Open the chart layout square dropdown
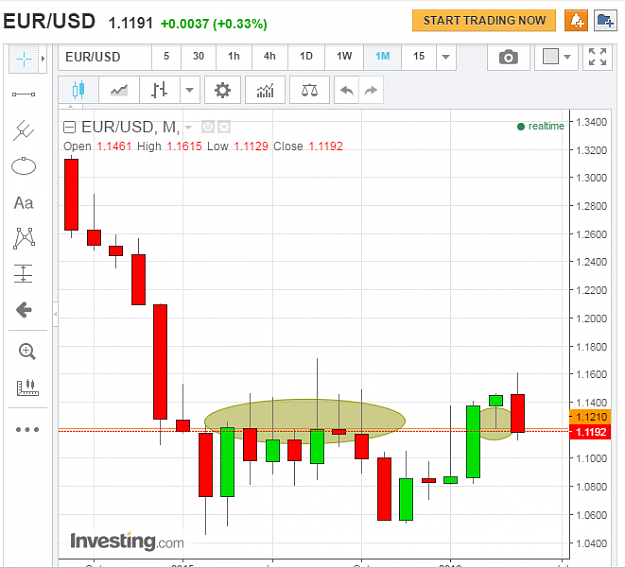This screenshot has height=568, width=625. coord(556,57)
